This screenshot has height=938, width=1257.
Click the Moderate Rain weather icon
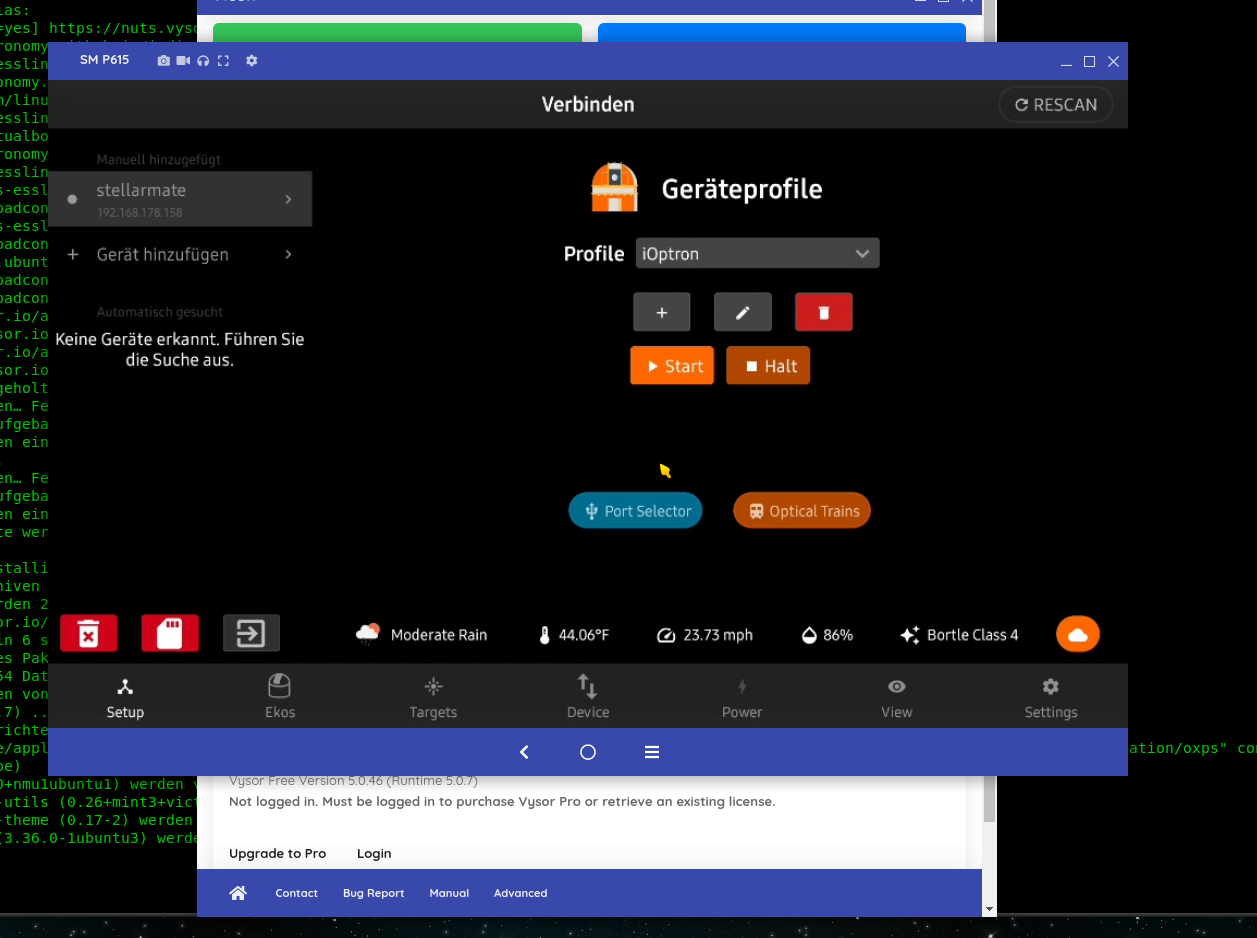point(368,634)
